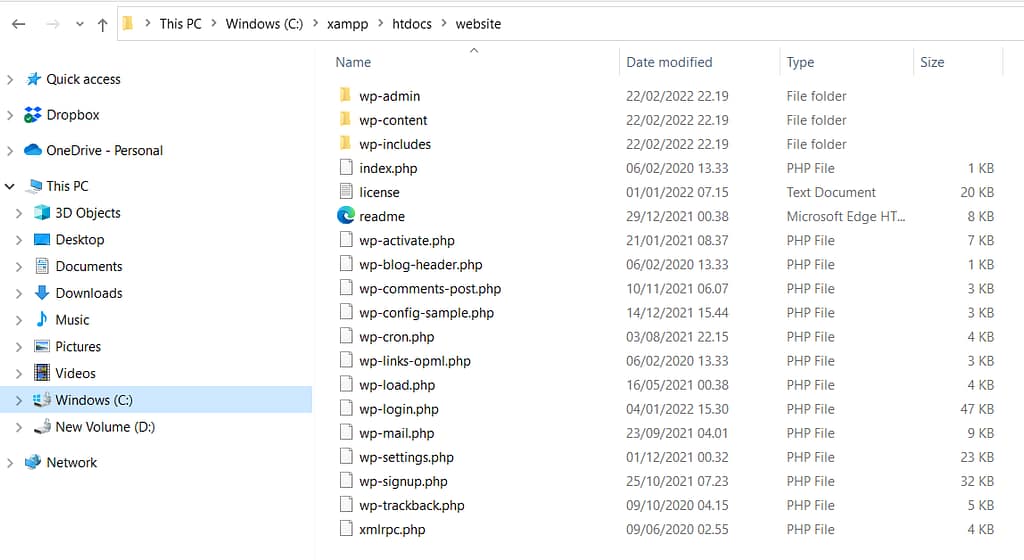The image size is (1024, 560).
Task: Select the Dropbox icon in sidebar
Action: click(33, 115)
